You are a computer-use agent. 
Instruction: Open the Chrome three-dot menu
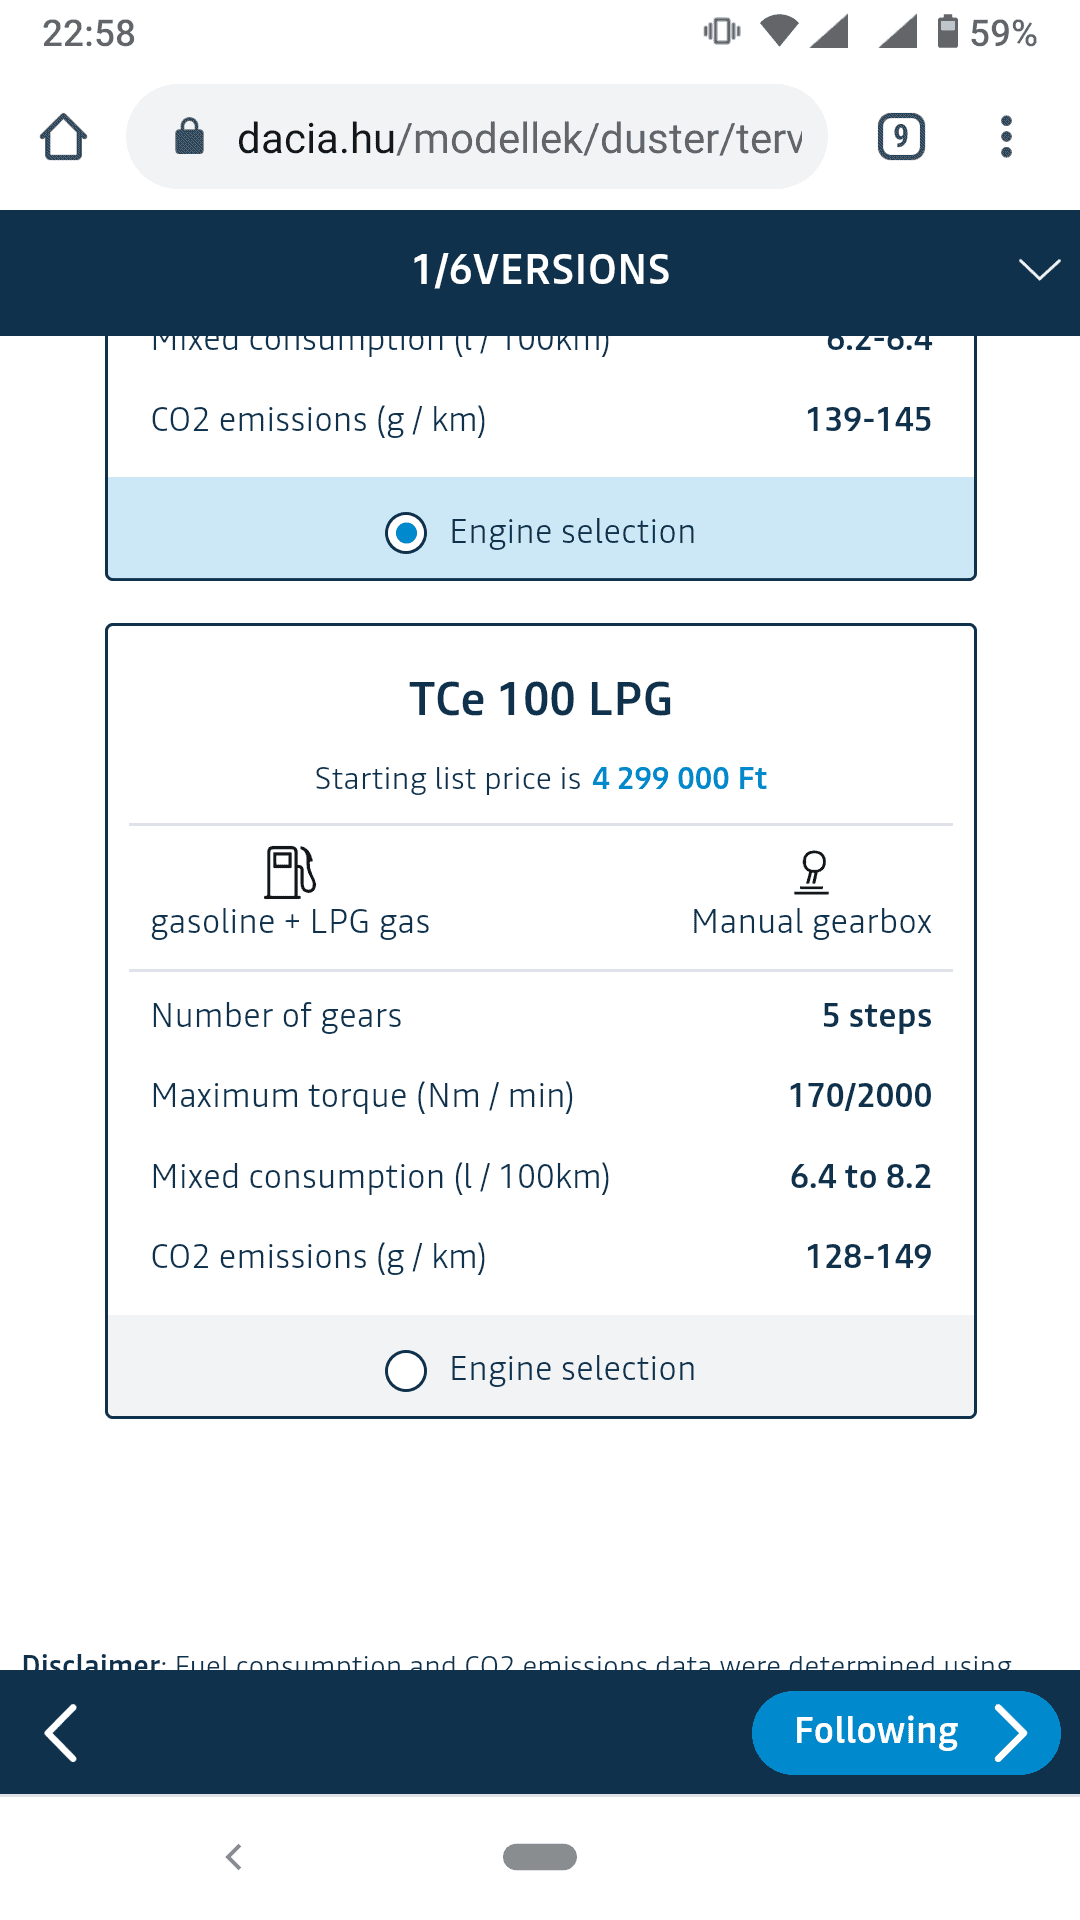[1006, 137]
